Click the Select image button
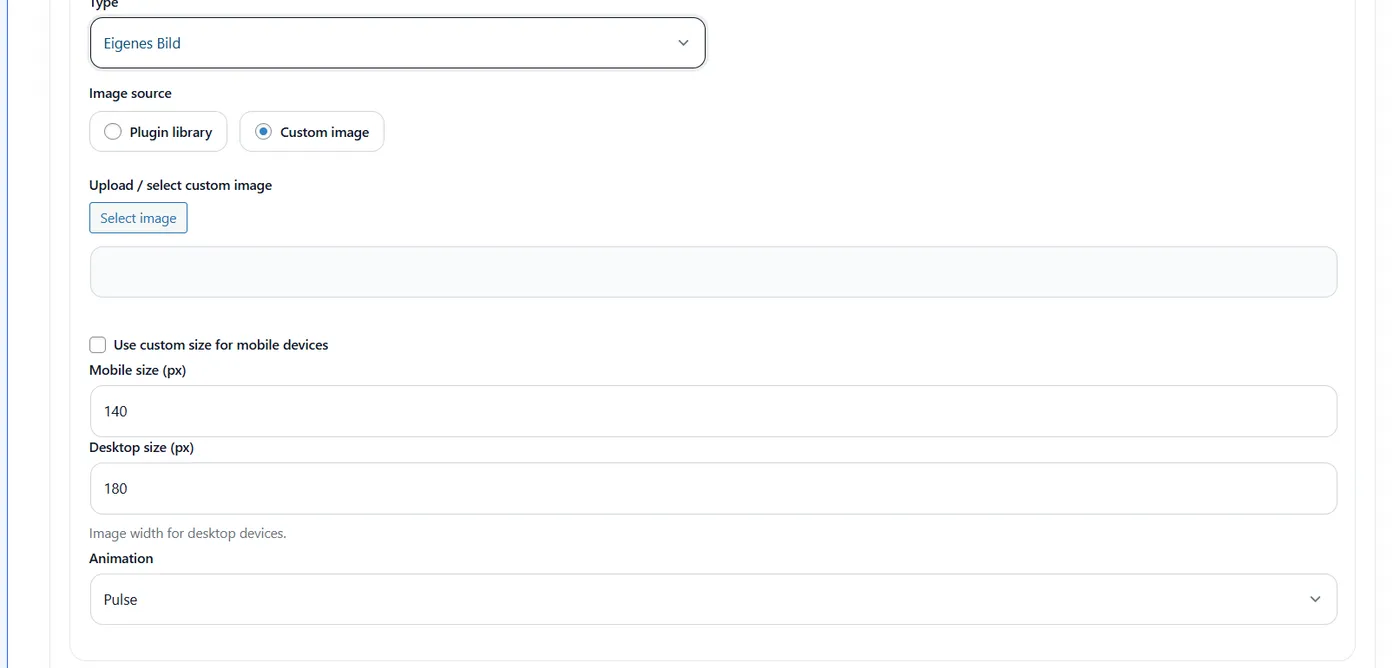Viewport: 1400px width, 668px height. point(138,218)
